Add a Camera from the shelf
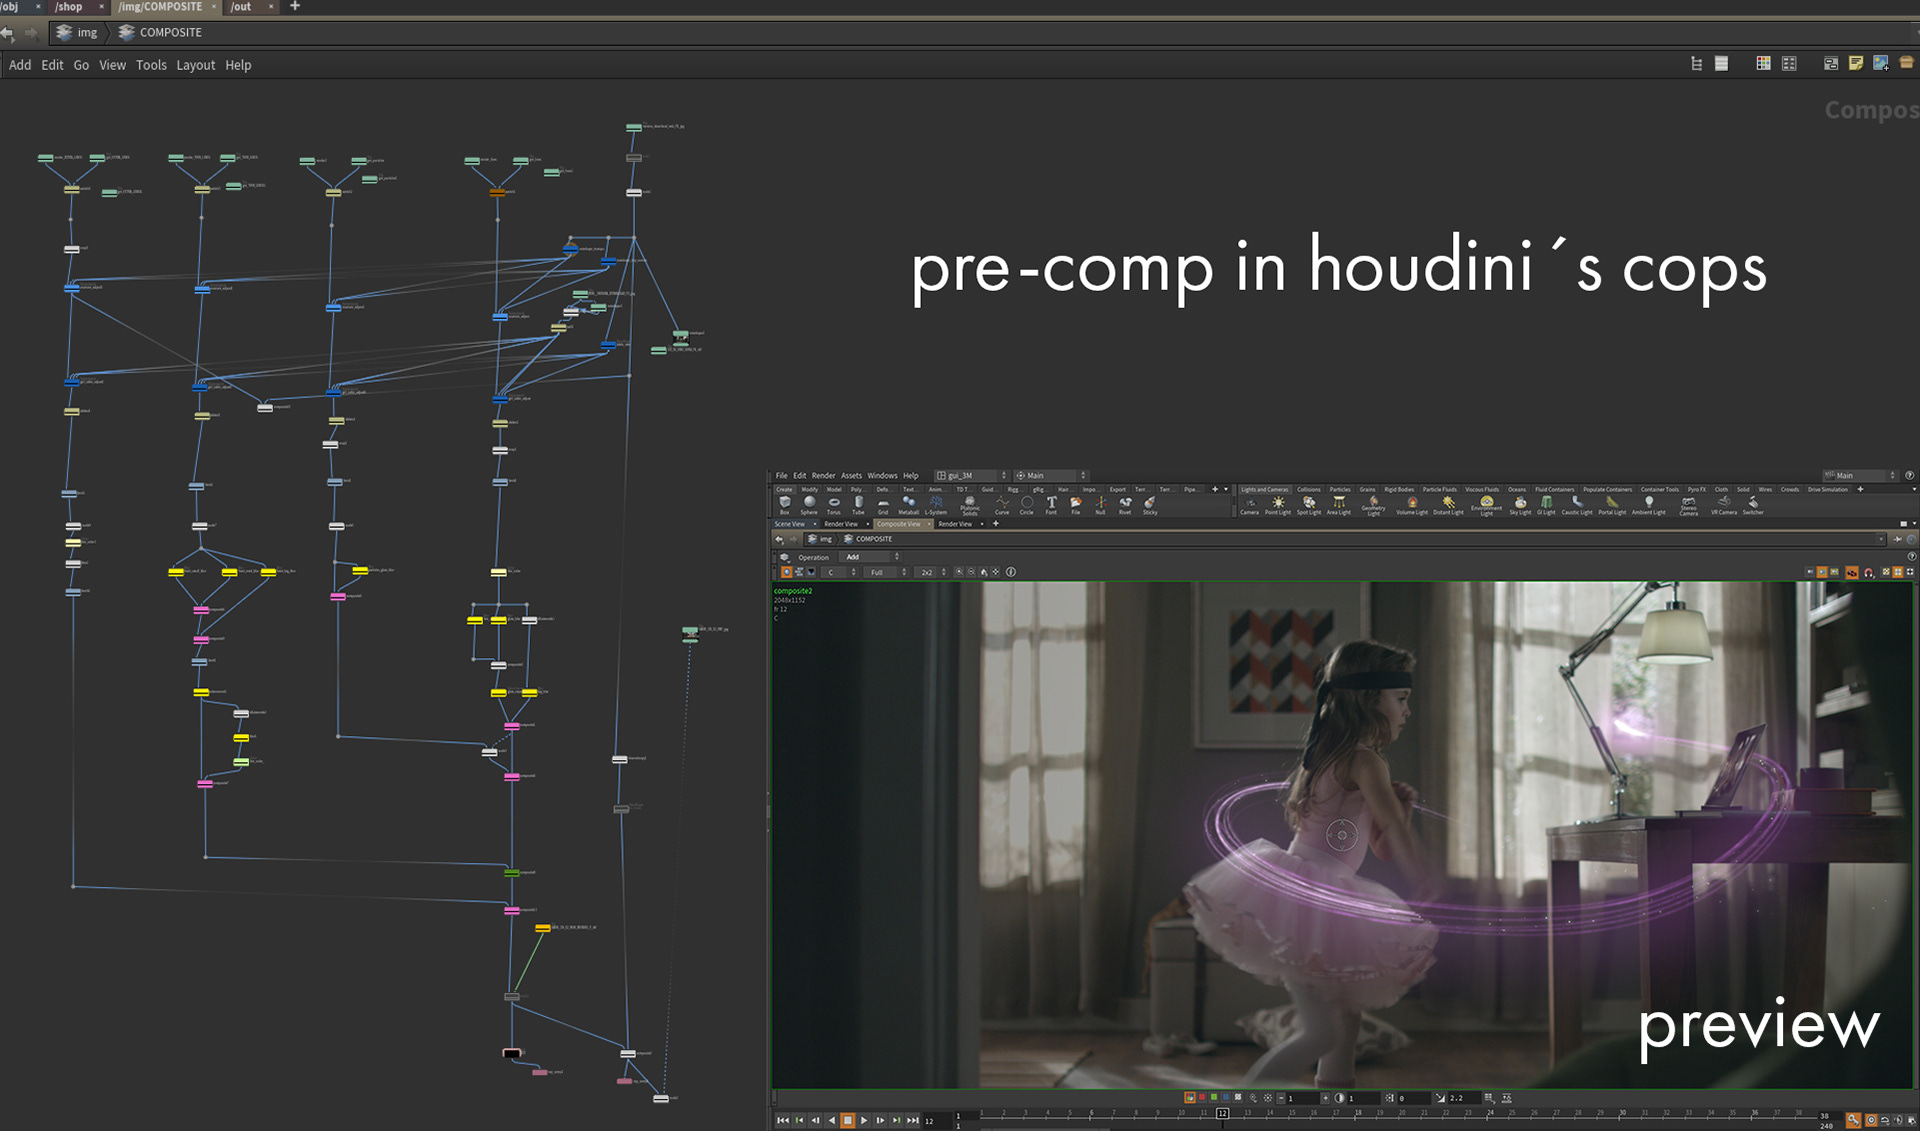Viewport: 1920px width, 1131px height. [1249, 505]
